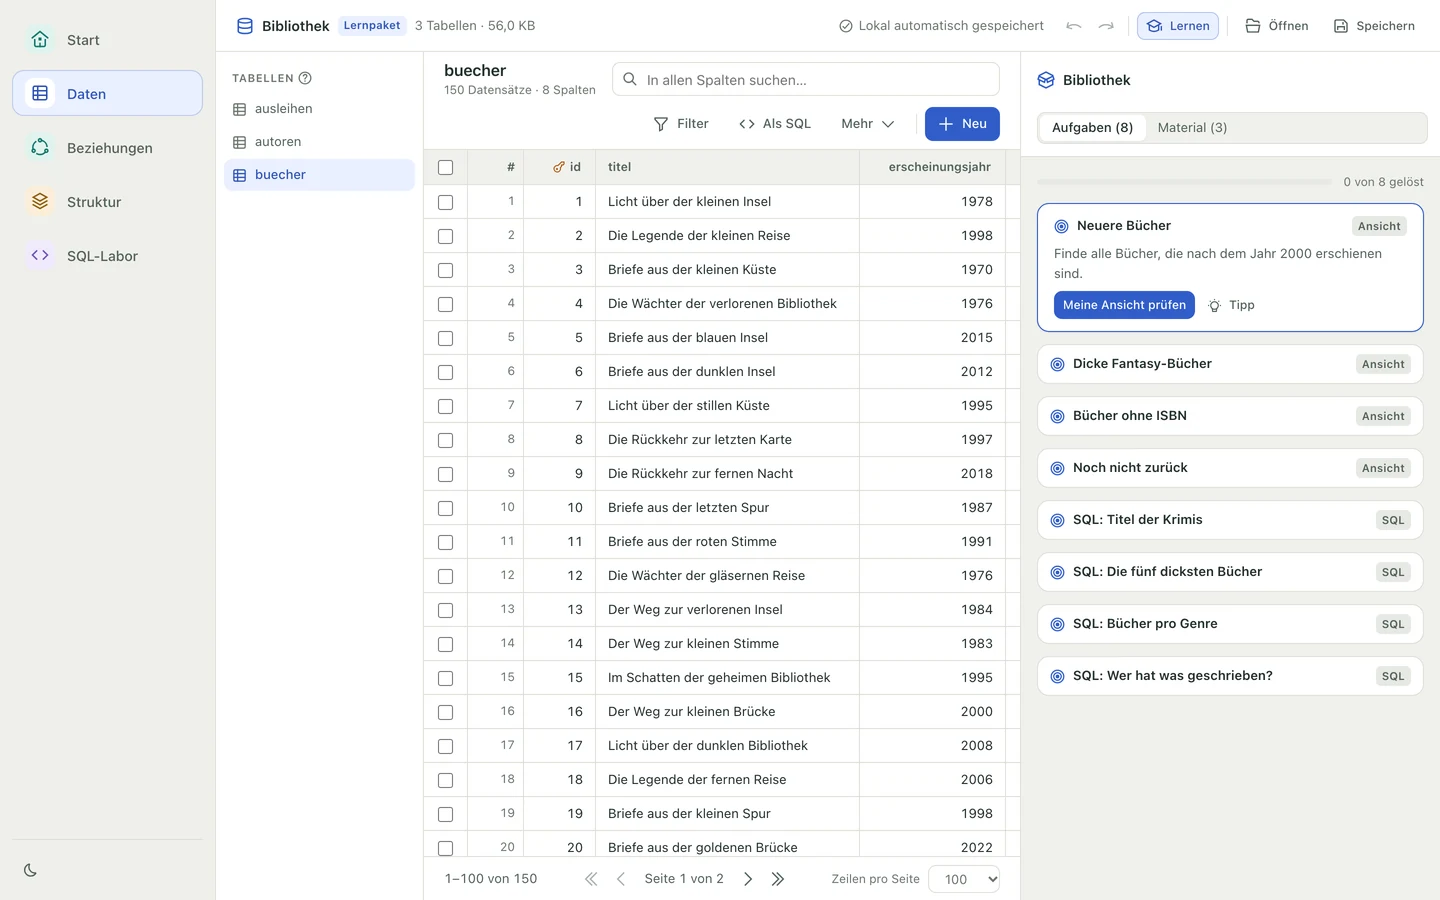Select the autoren table
This screenshot has height=900, width=1440.
(319, 142)
